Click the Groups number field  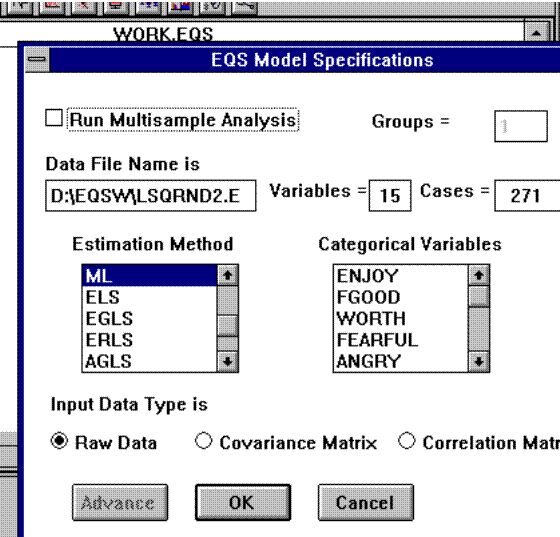pyautogui.click(x=521, y=126)
